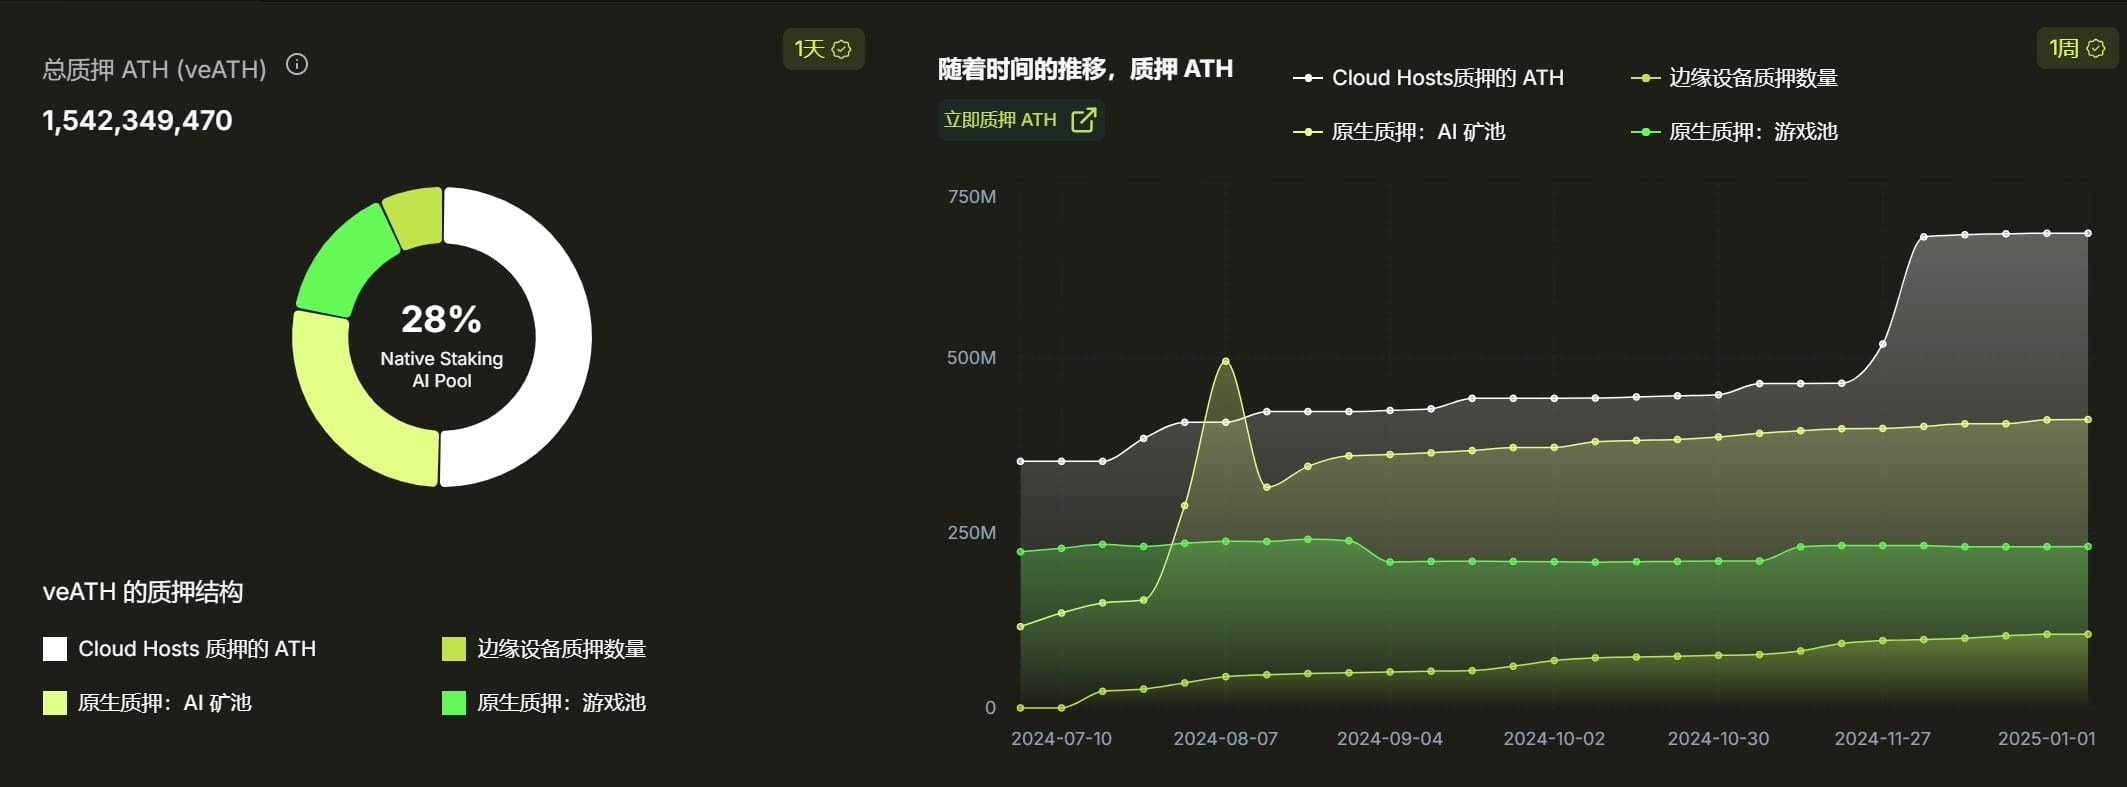Click the 2024-11-27 x-axis date label
This screenshot has width=2127, height=787.
click(x=1882, y=739)
